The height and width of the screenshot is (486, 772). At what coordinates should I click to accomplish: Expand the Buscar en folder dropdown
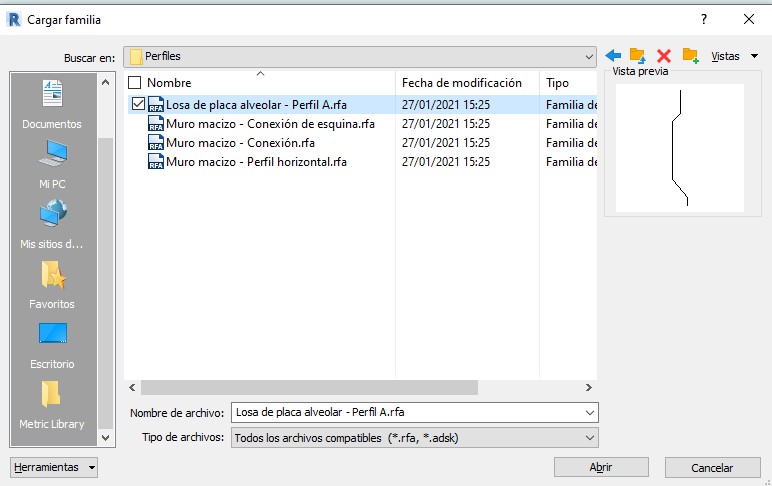[x=589, y=56]
